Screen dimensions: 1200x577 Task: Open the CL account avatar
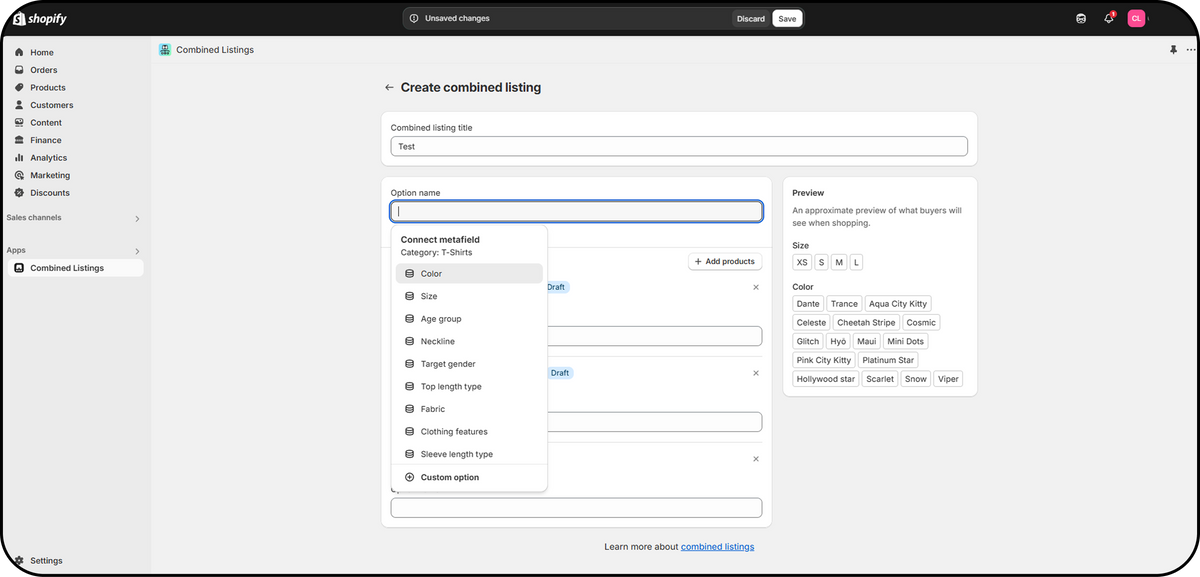tap(1136, 18)
